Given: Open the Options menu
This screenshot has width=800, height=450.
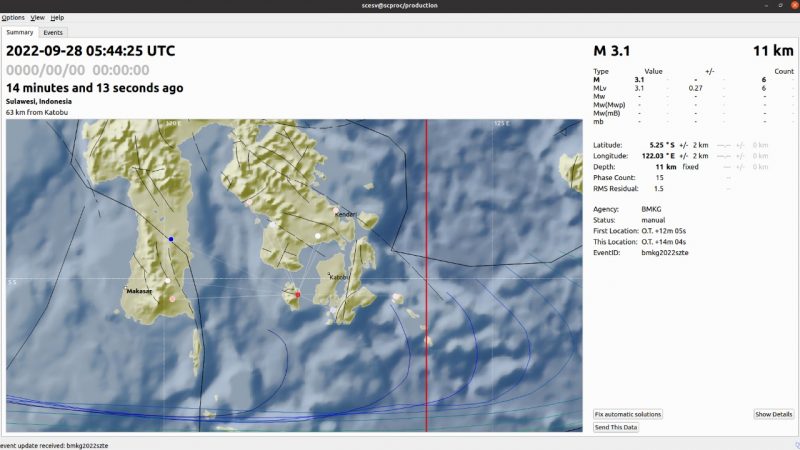Looking at the screenshot, I should 13,18.
